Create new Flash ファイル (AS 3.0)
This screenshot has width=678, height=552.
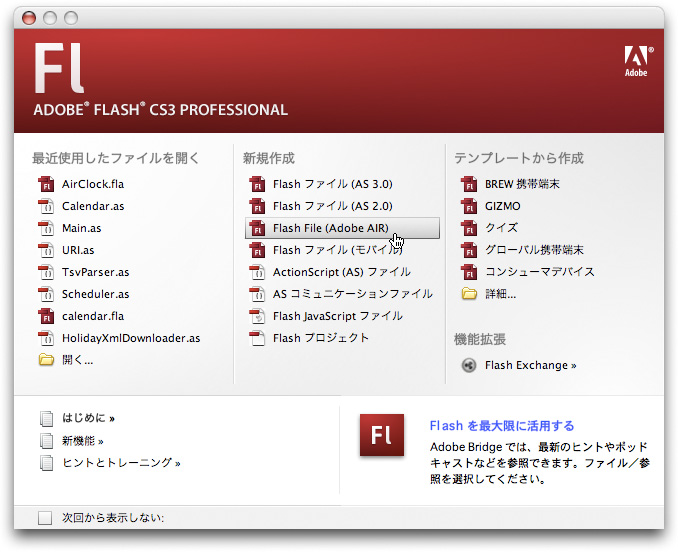[x=333, y=184]
